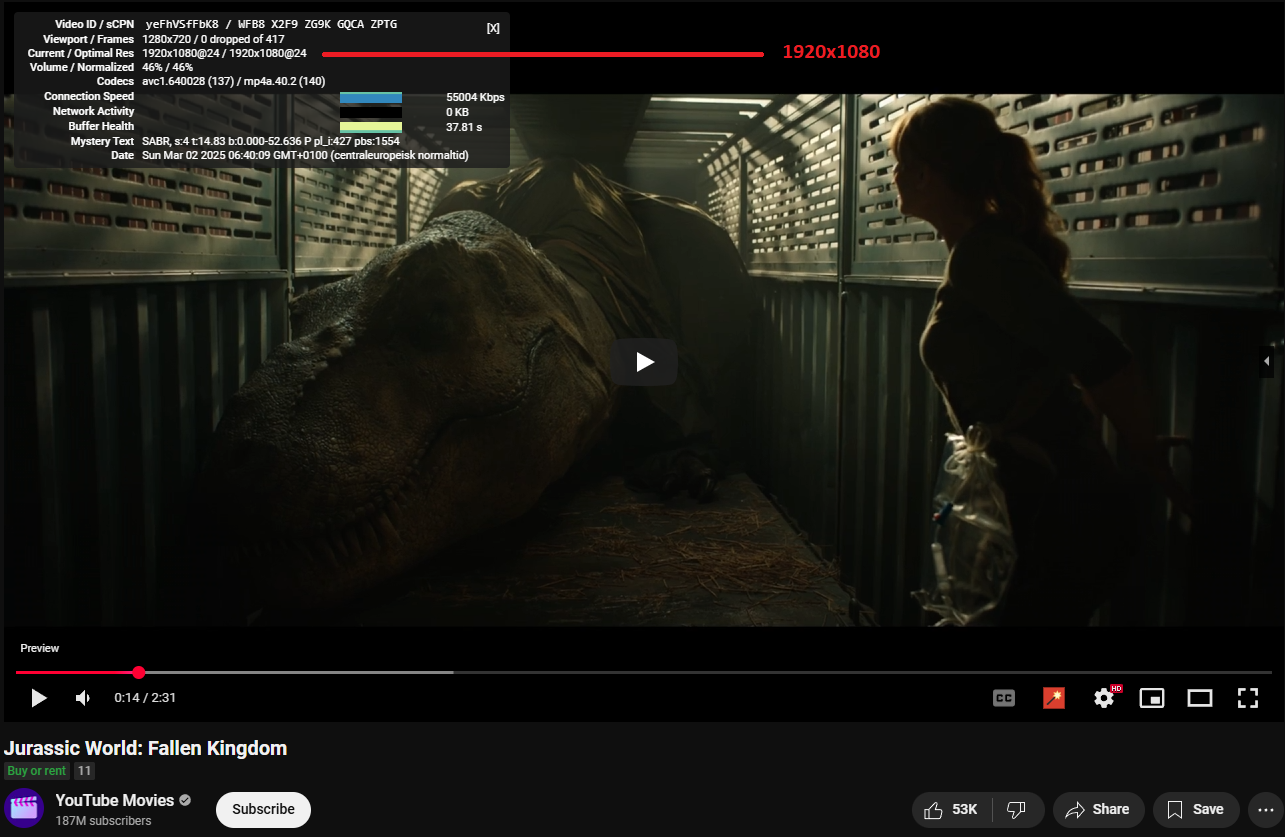Click the Date value Sun Mar 02 2025
Screen dimensions: 1285x837
pyautogui.click(x=305, y=155)
